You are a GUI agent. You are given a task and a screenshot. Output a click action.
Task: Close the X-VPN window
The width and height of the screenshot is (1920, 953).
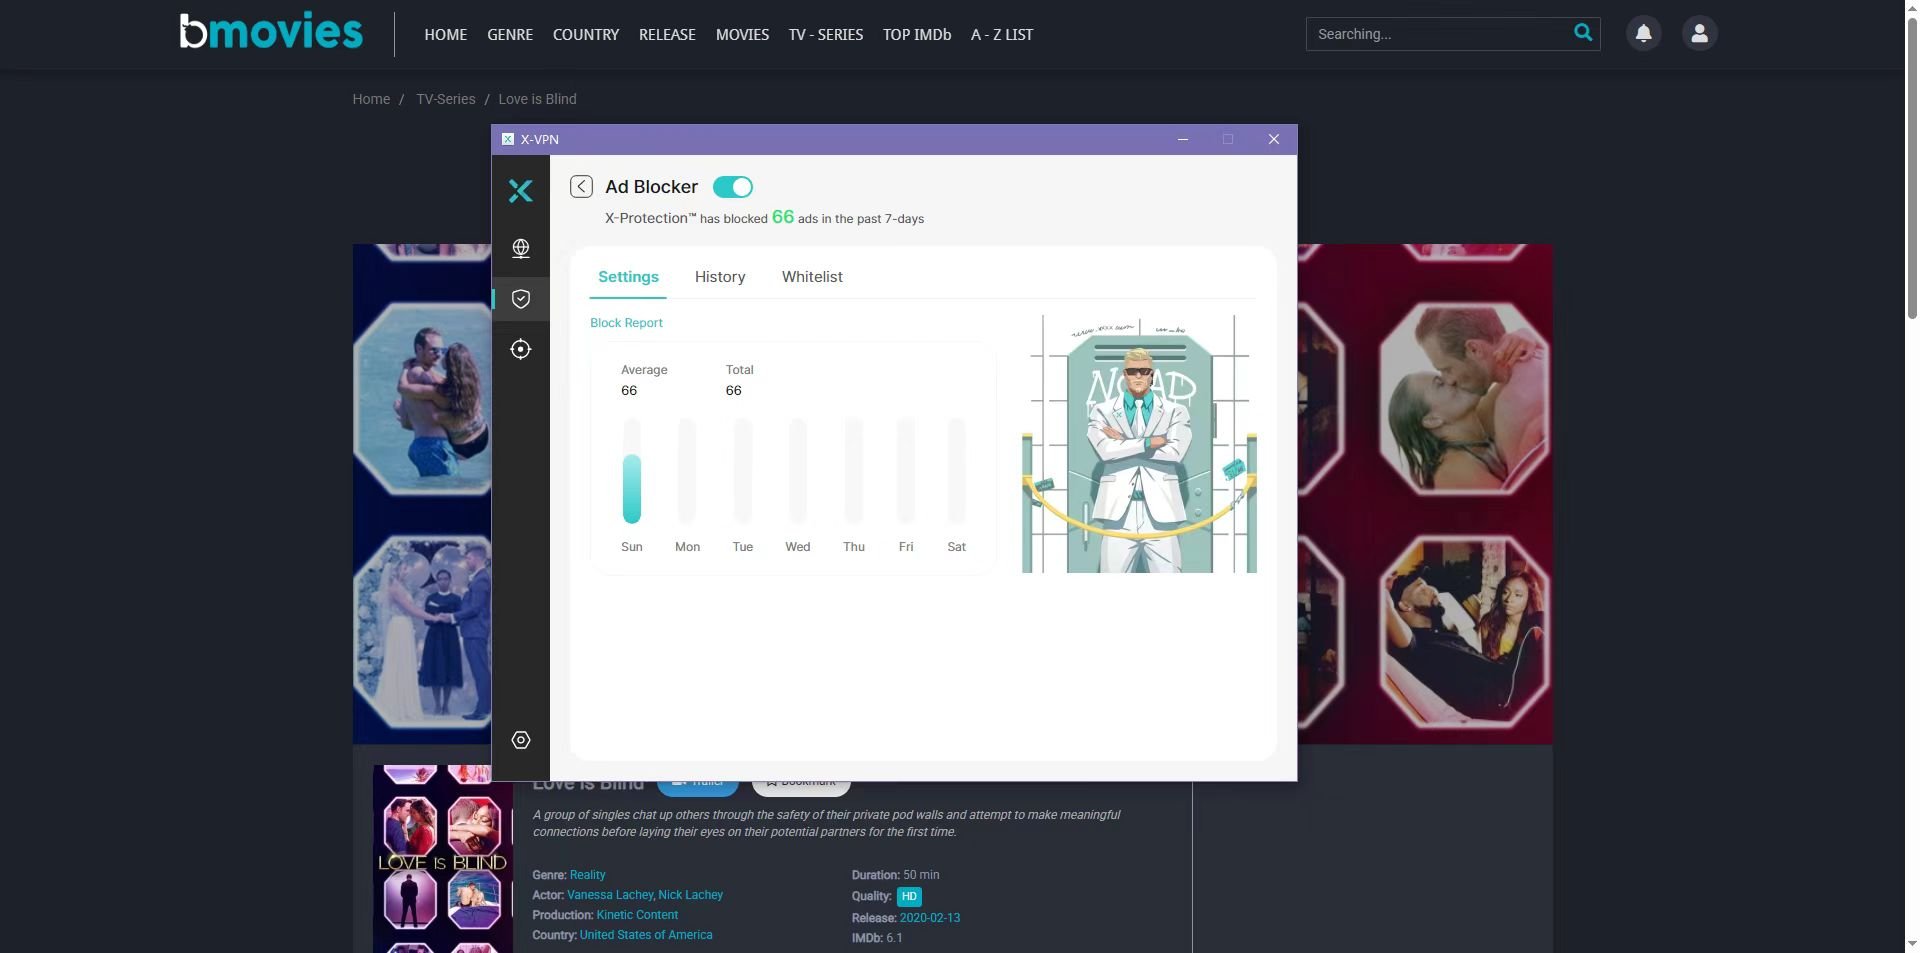pyautogui.click(x=1273, y=139)
